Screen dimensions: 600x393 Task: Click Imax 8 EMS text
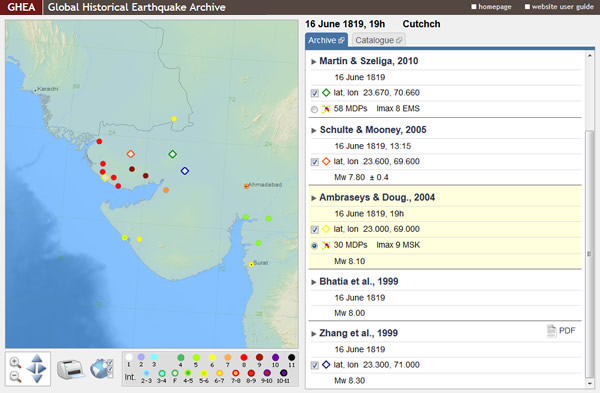[398, 109]
